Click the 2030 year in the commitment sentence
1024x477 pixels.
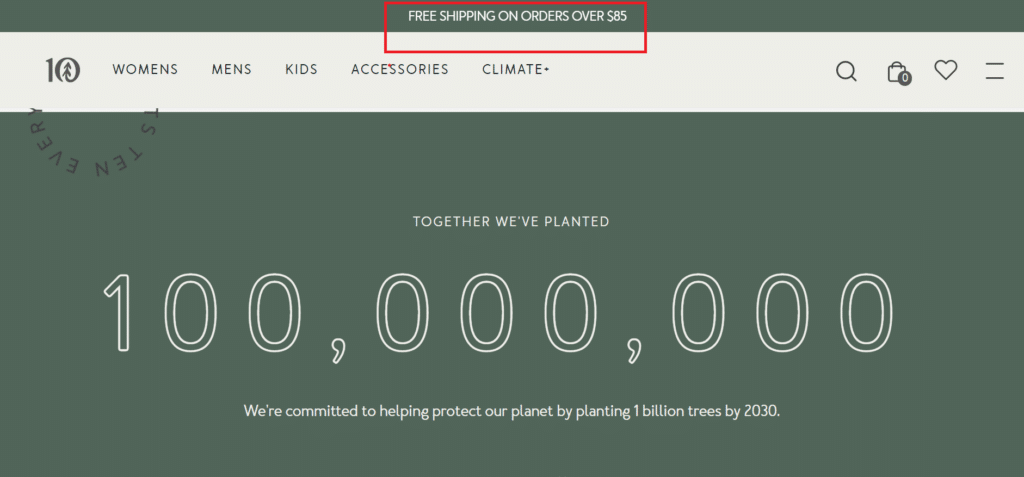(759, 411)
